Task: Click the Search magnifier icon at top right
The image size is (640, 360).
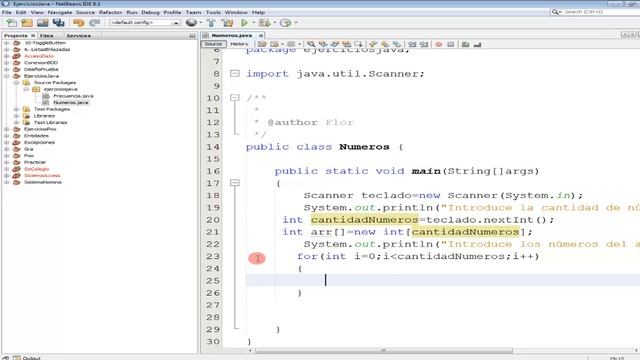Action: (556, 12)
